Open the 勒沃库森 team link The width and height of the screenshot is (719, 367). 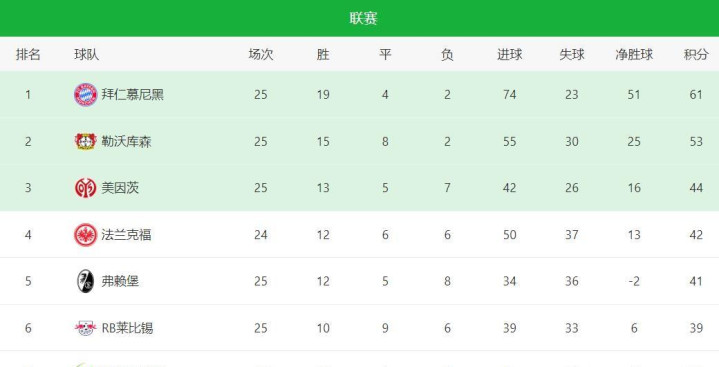click(127, 141)
